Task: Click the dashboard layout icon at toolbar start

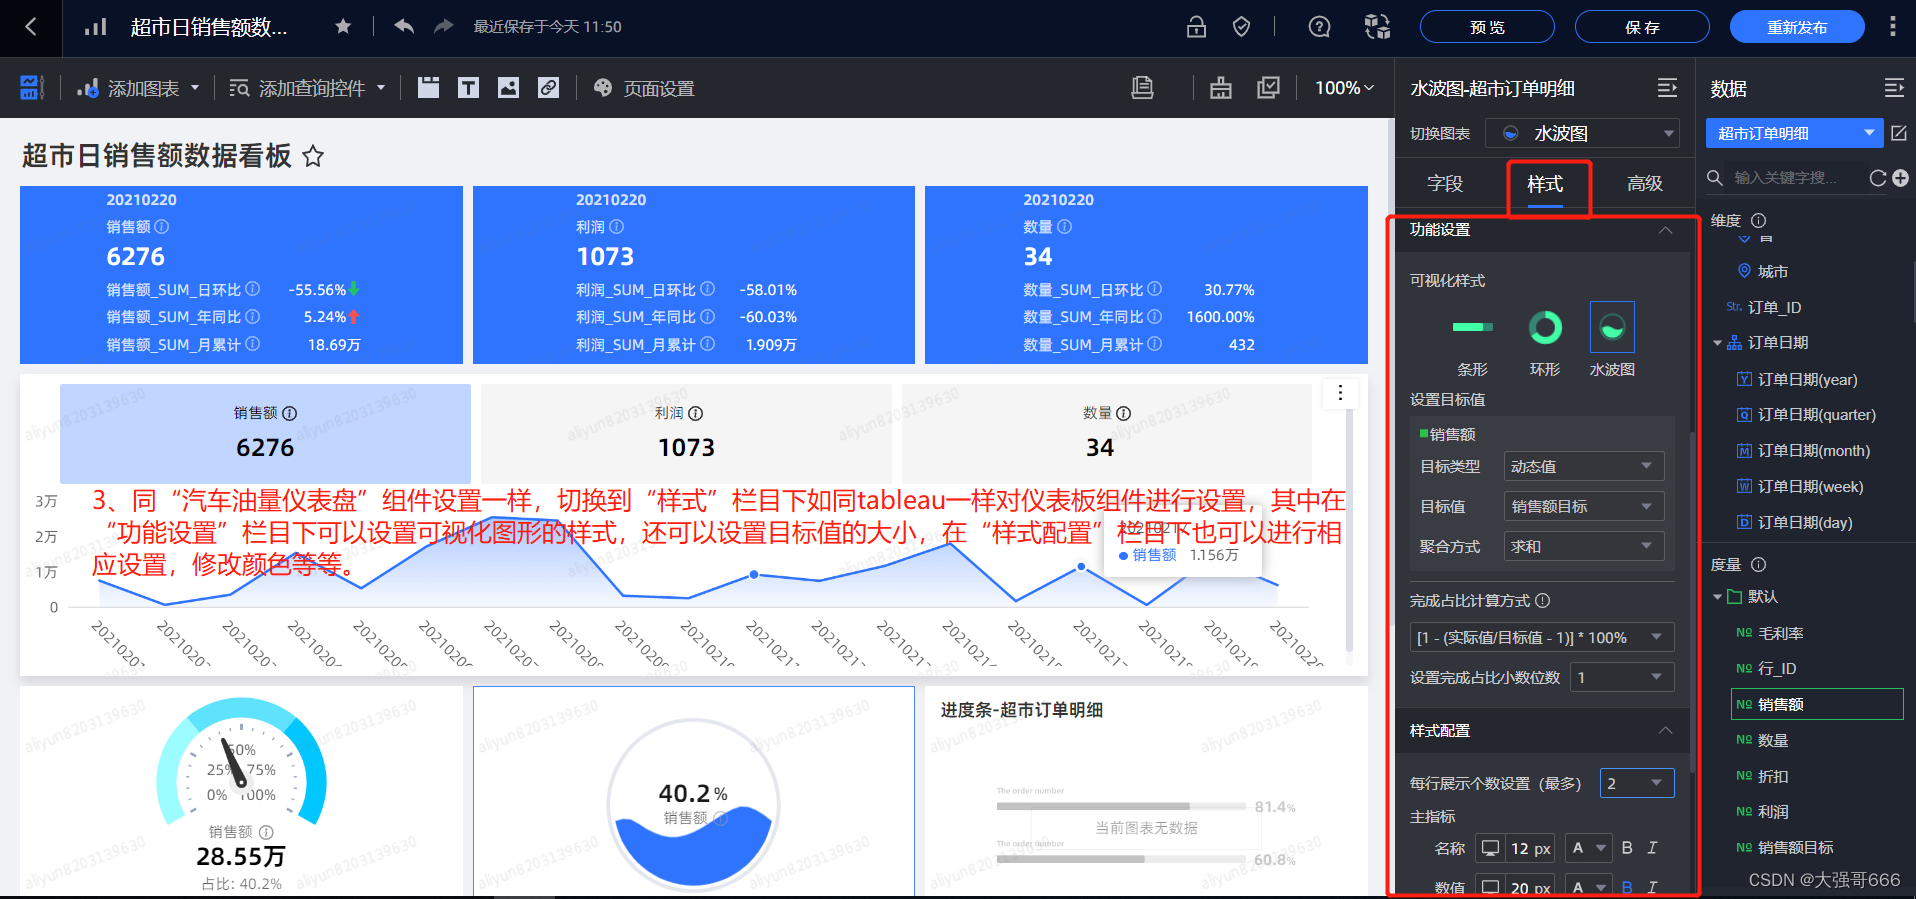Action: (32, 88)
